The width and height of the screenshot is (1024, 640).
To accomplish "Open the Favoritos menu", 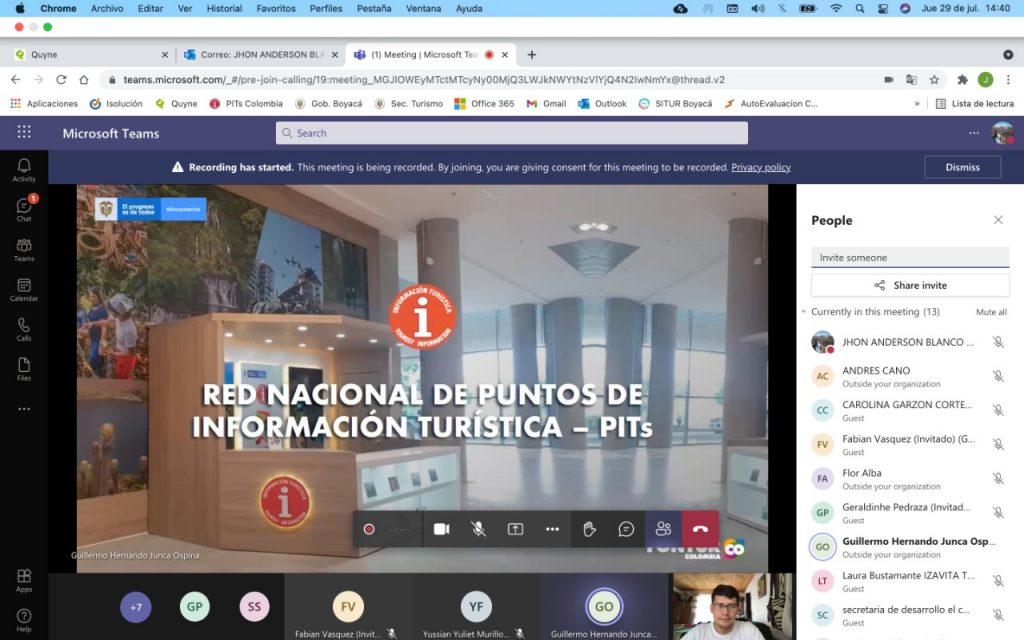I will pos(276,8).
